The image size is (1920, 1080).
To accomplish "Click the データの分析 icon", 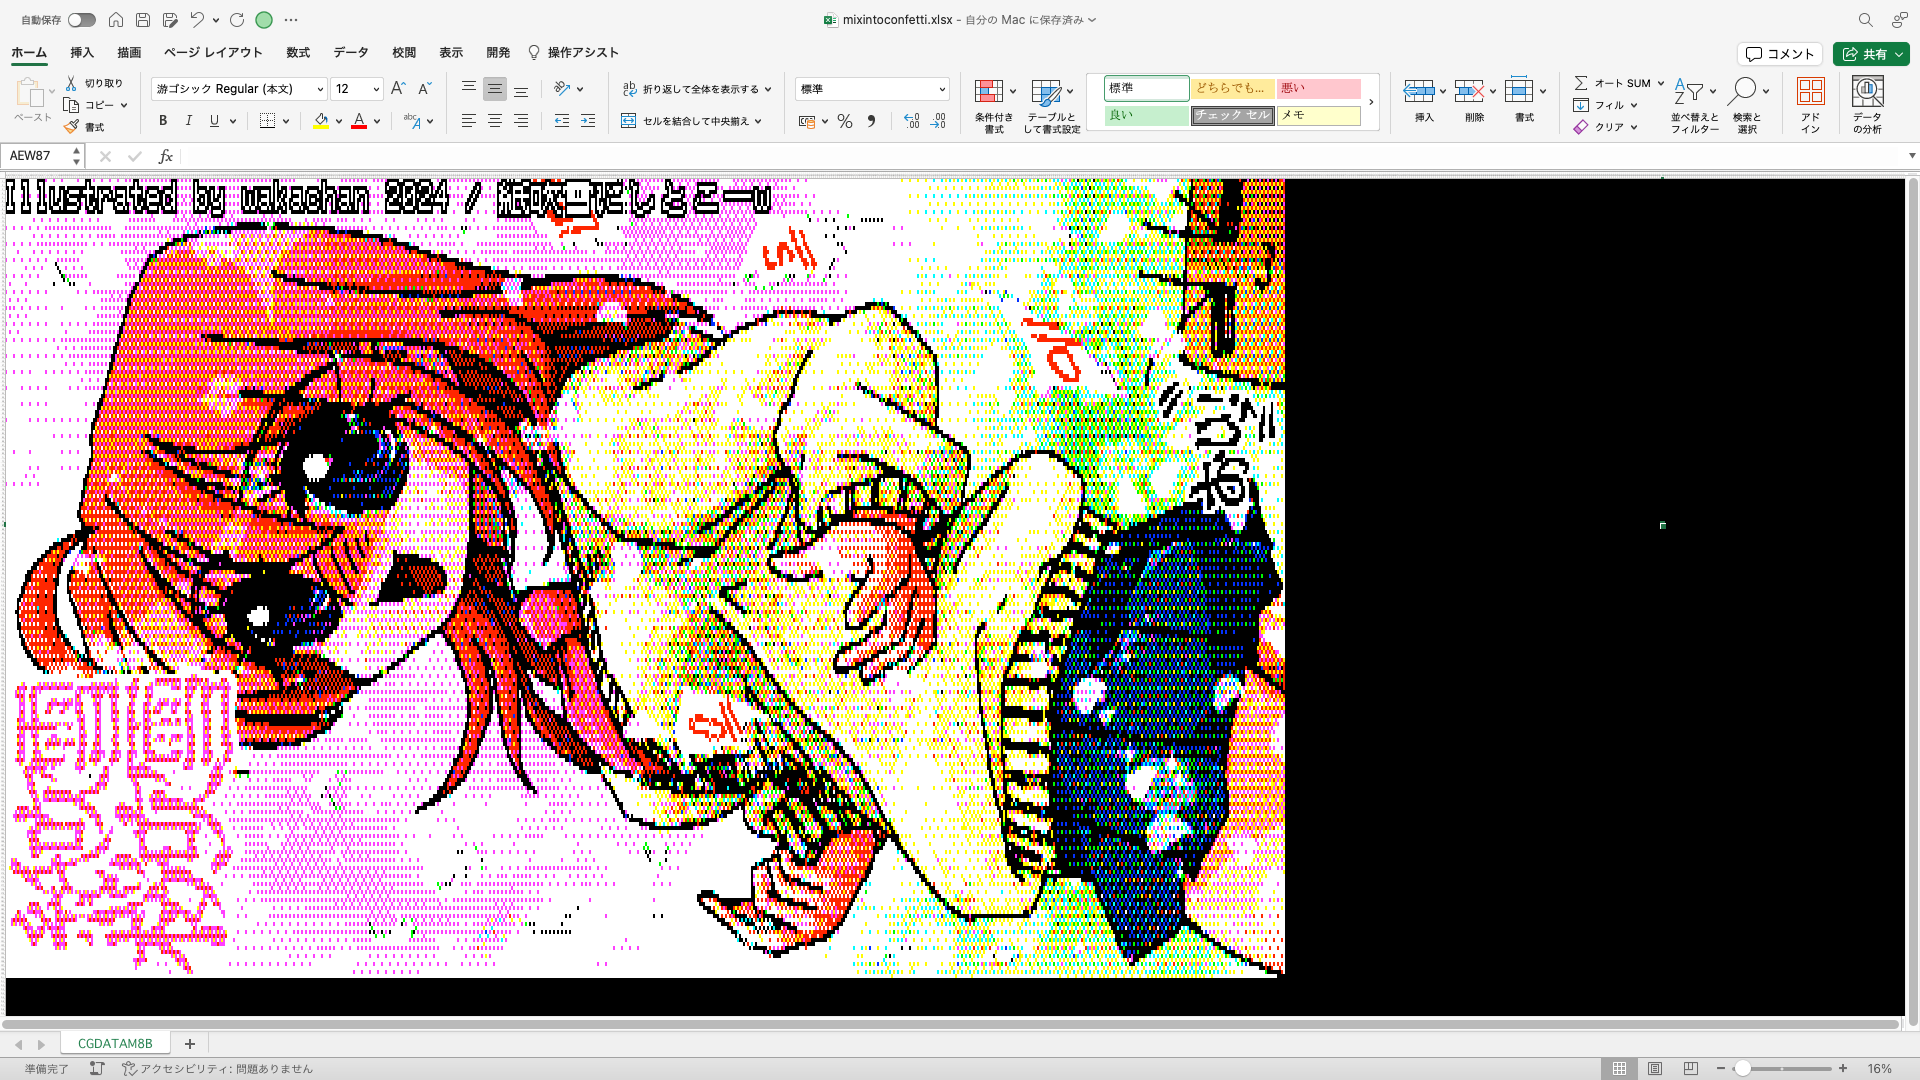I will pyautogui.click(x=1867, y=92).
